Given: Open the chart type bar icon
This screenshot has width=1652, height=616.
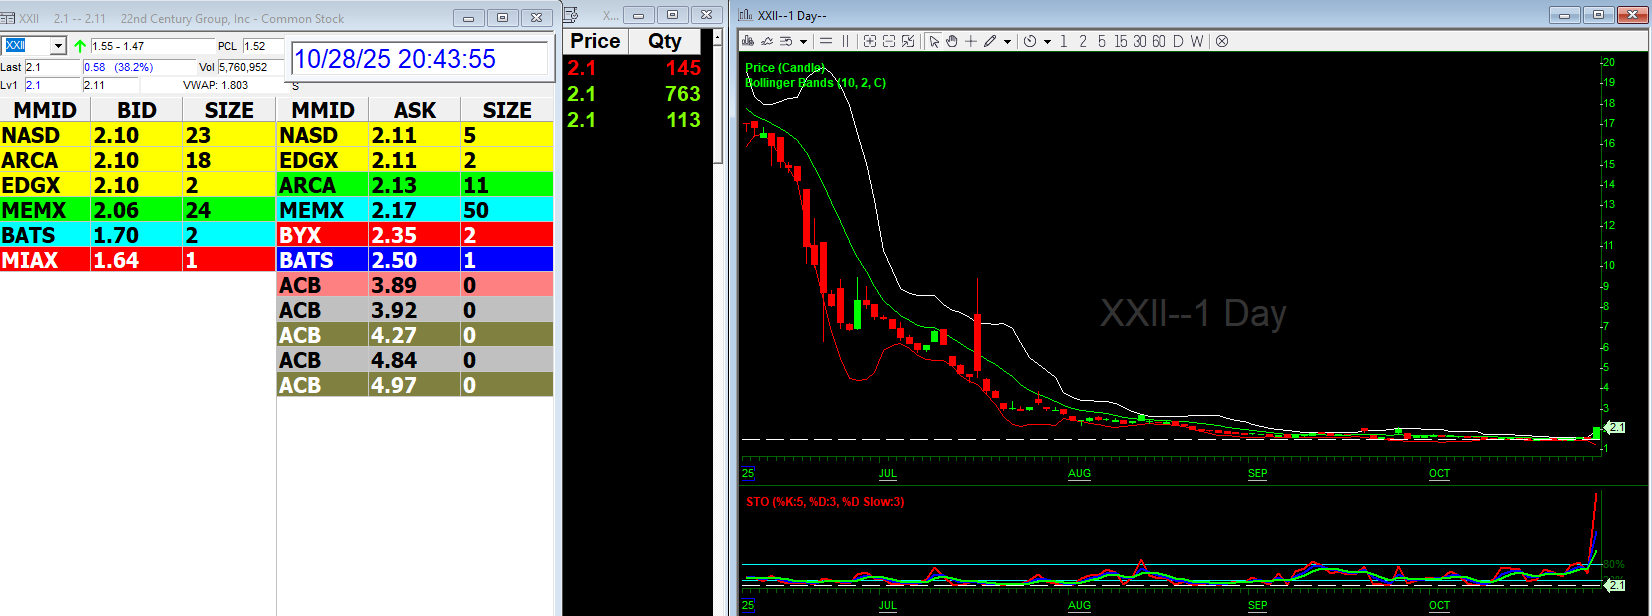Looking at the screenshot, I should coord(748,41).
